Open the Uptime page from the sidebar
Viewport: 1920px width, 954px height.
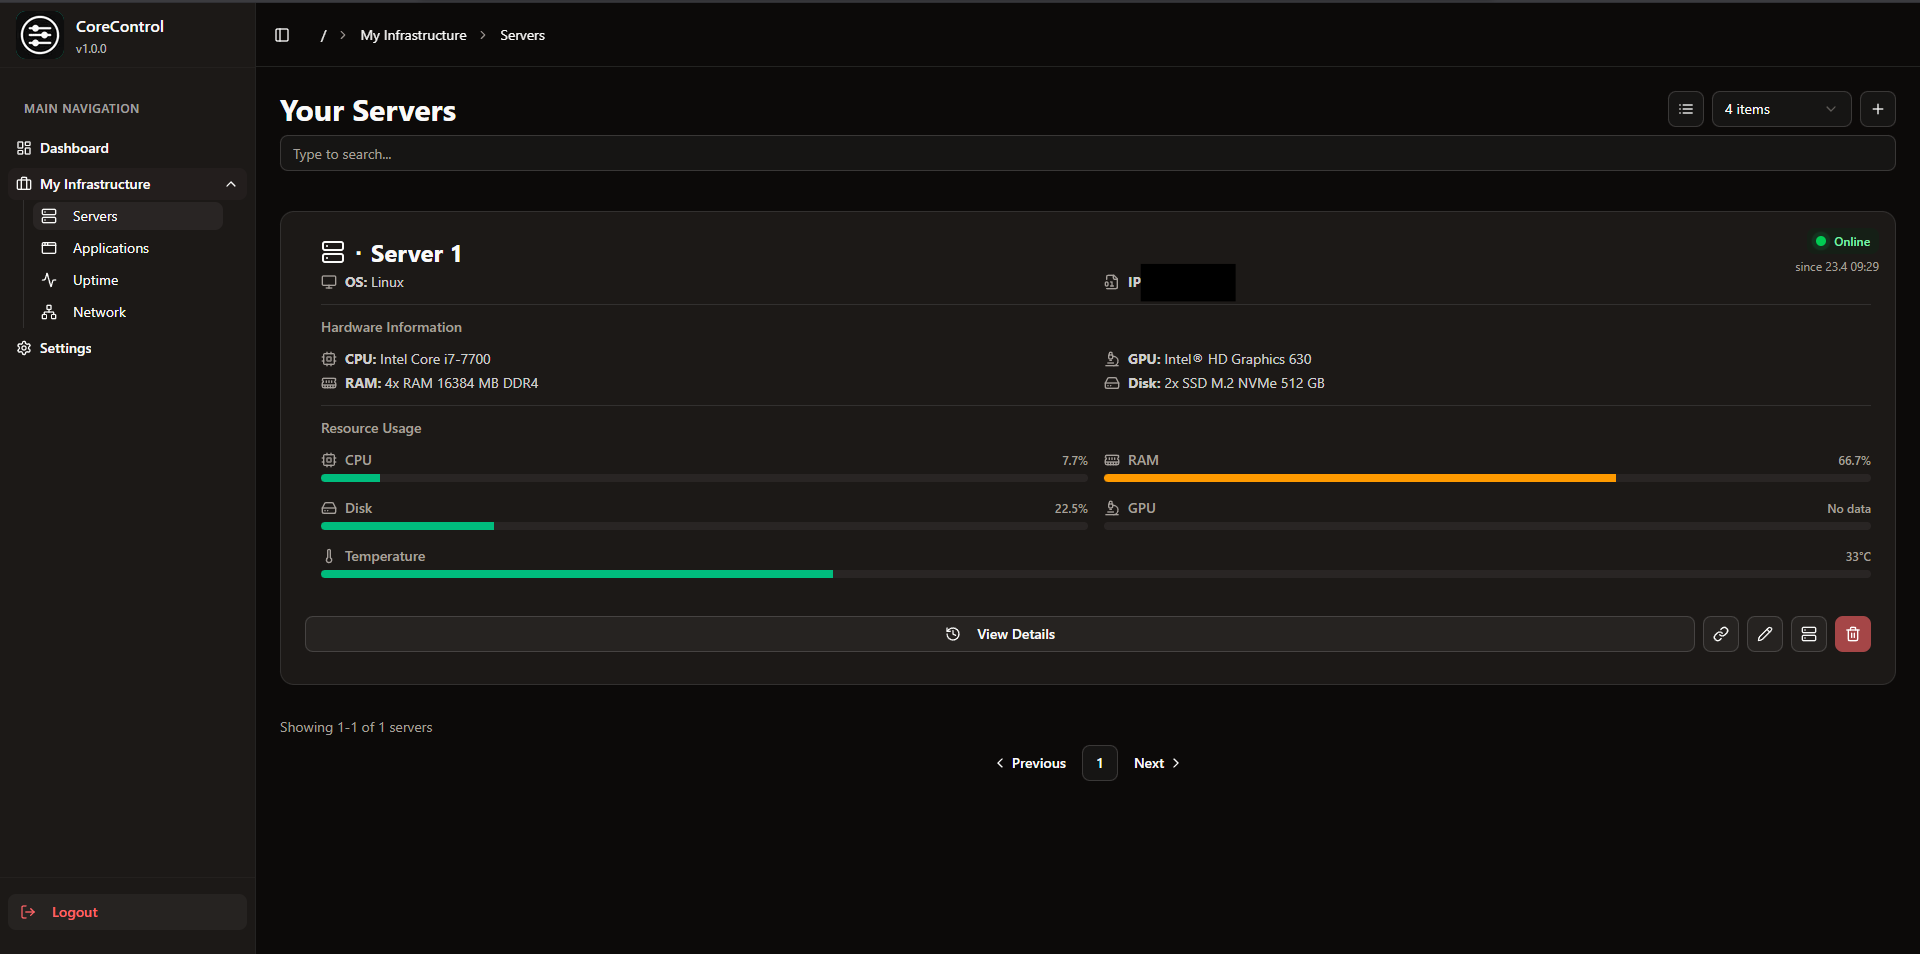pos(94,280)
